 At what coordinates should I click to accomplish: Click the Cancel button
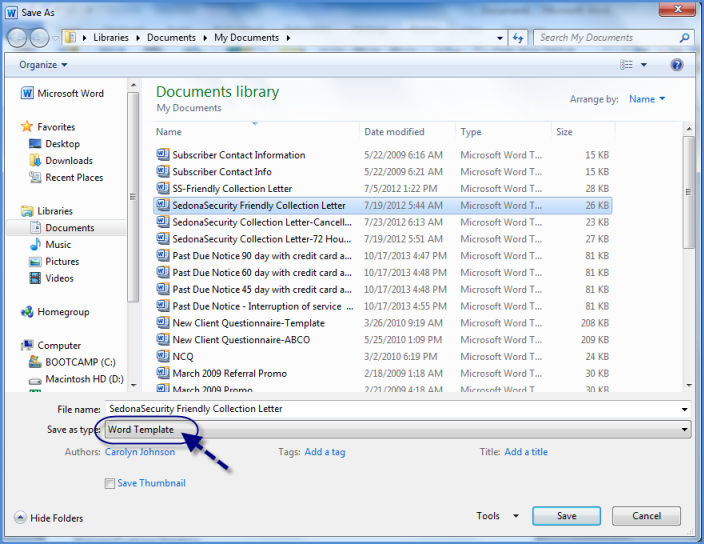(x=646, y=516)
